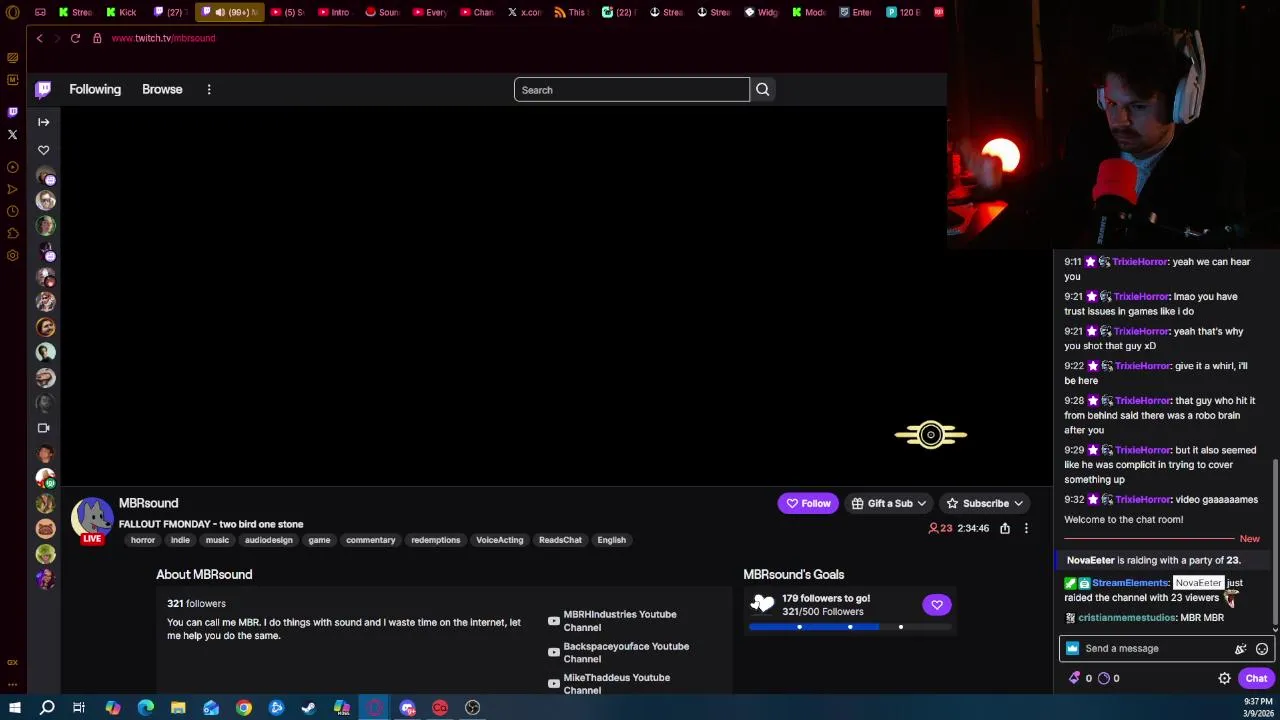
Task: Open chat settings gear icon
Action: pyautogui.click(x=1224, y=678)
